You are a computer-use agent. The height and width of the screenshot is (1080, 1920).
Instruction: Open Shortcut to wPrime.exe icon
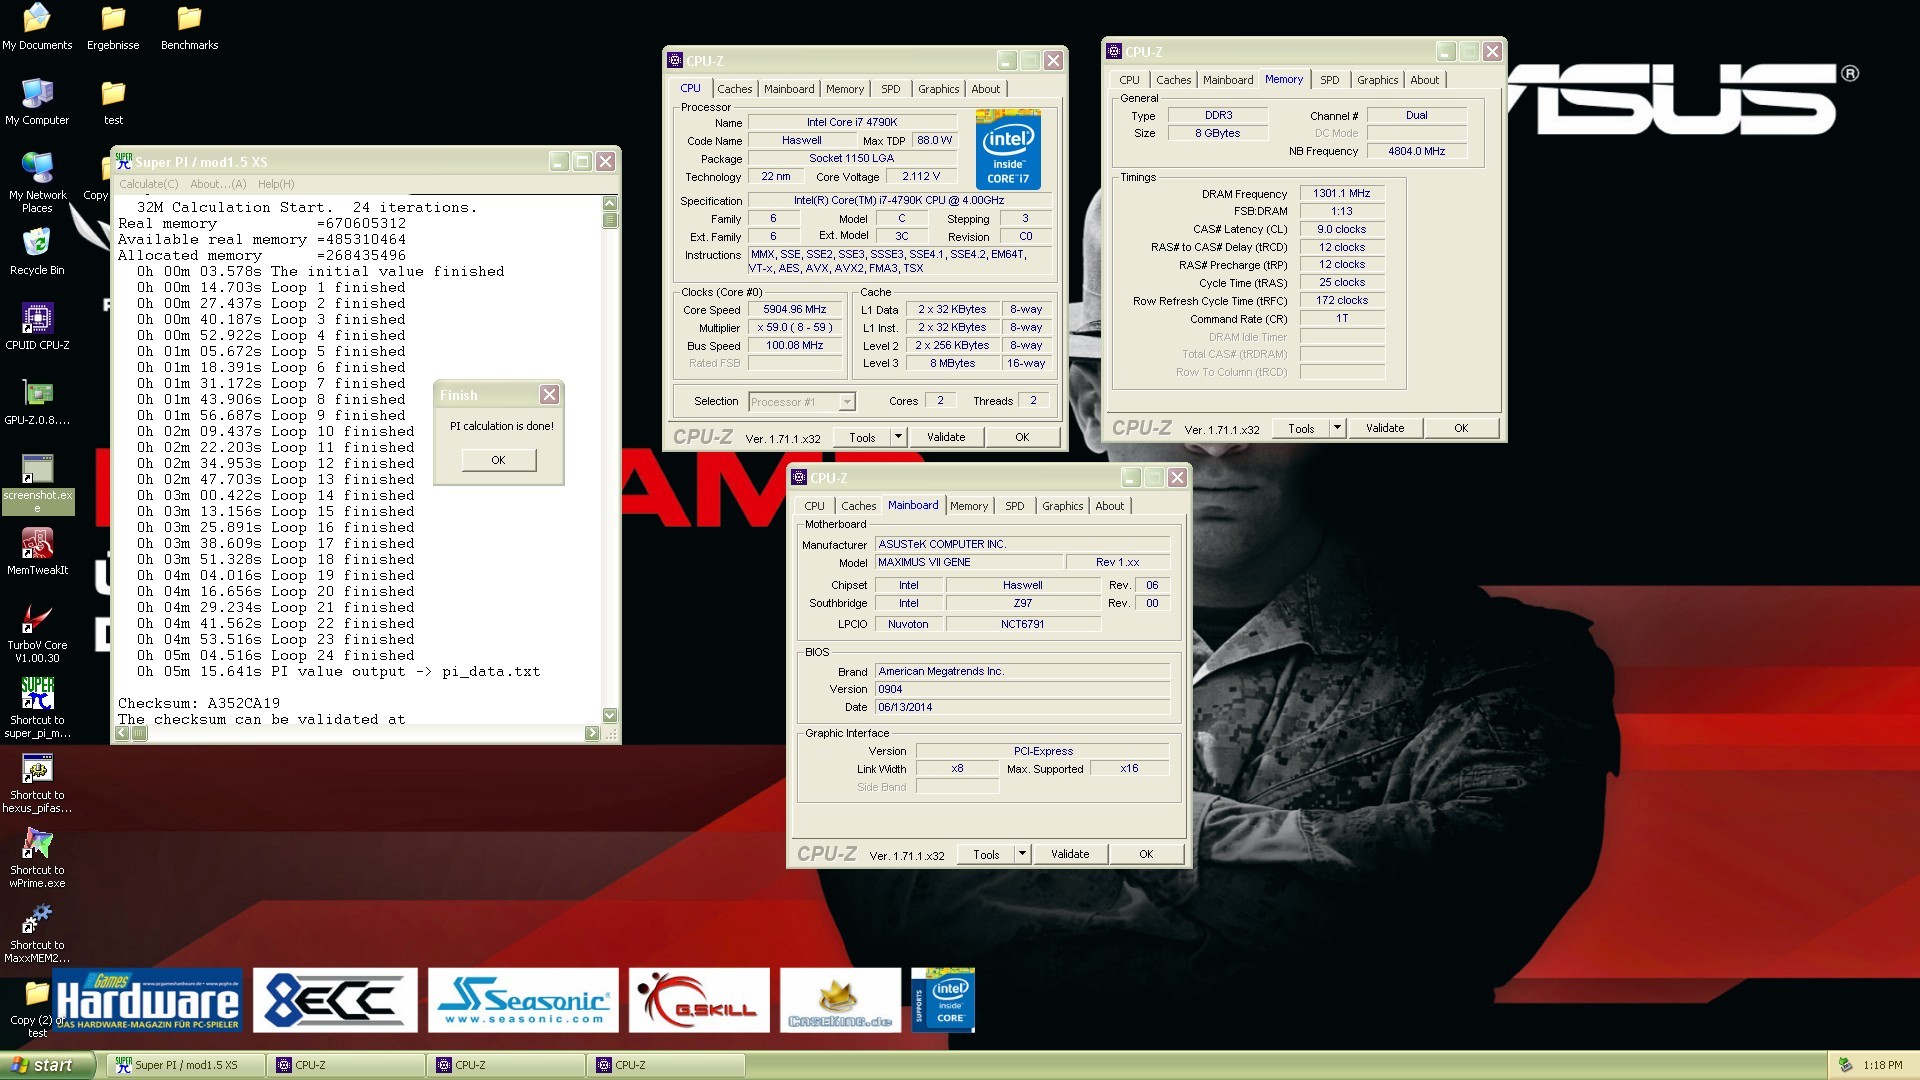click(37, 859)
